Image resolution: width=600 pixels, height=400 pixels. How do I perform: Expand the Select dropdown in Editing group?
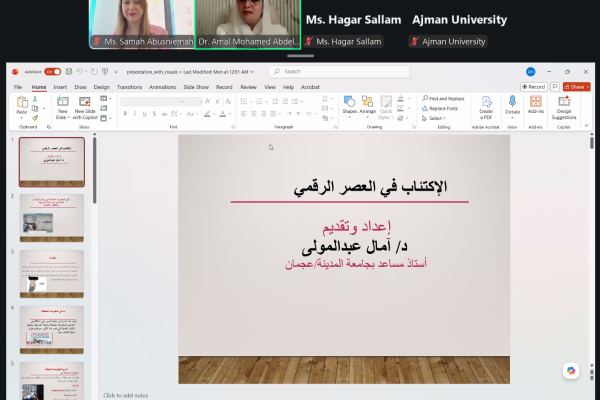(x=436, y=117)
